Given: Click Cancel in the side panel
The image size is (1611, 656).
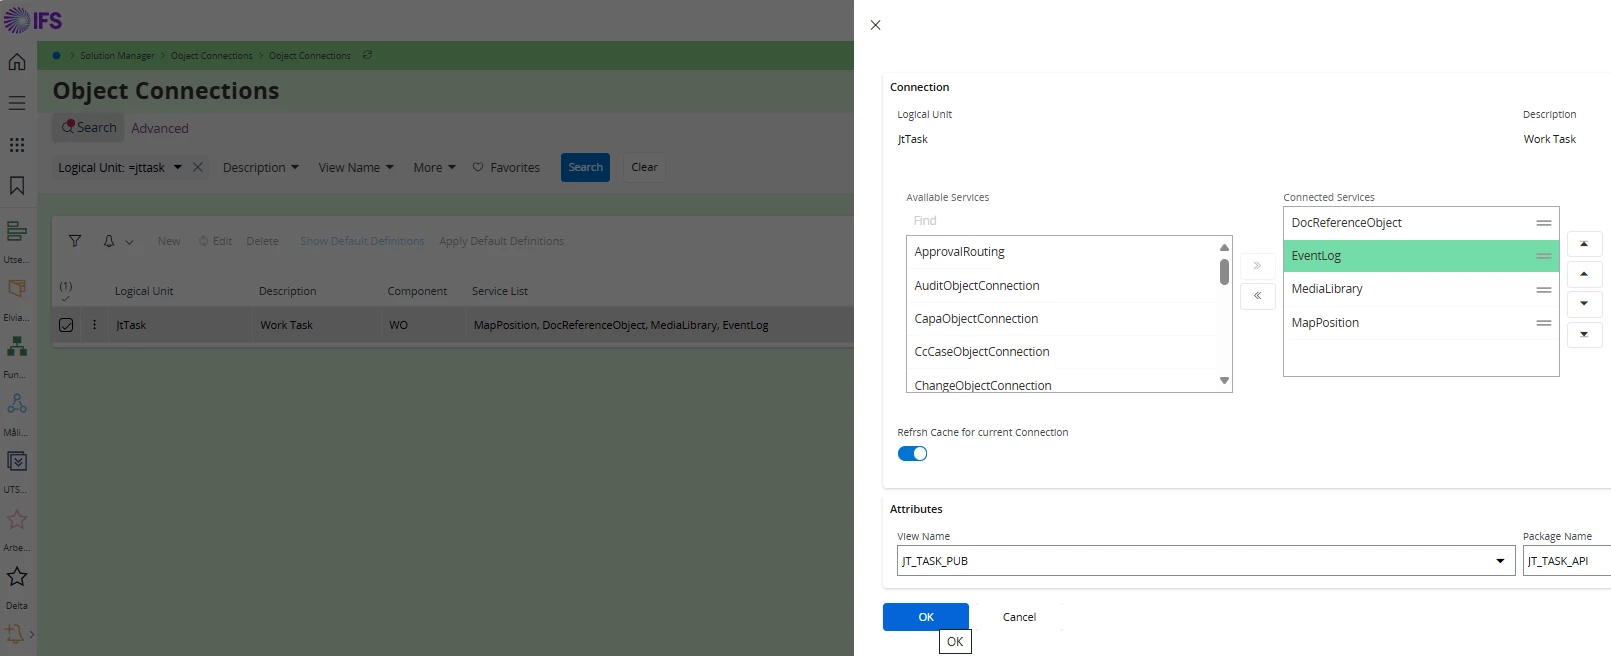Looking at the screenshot, I should click(1019, 617).
